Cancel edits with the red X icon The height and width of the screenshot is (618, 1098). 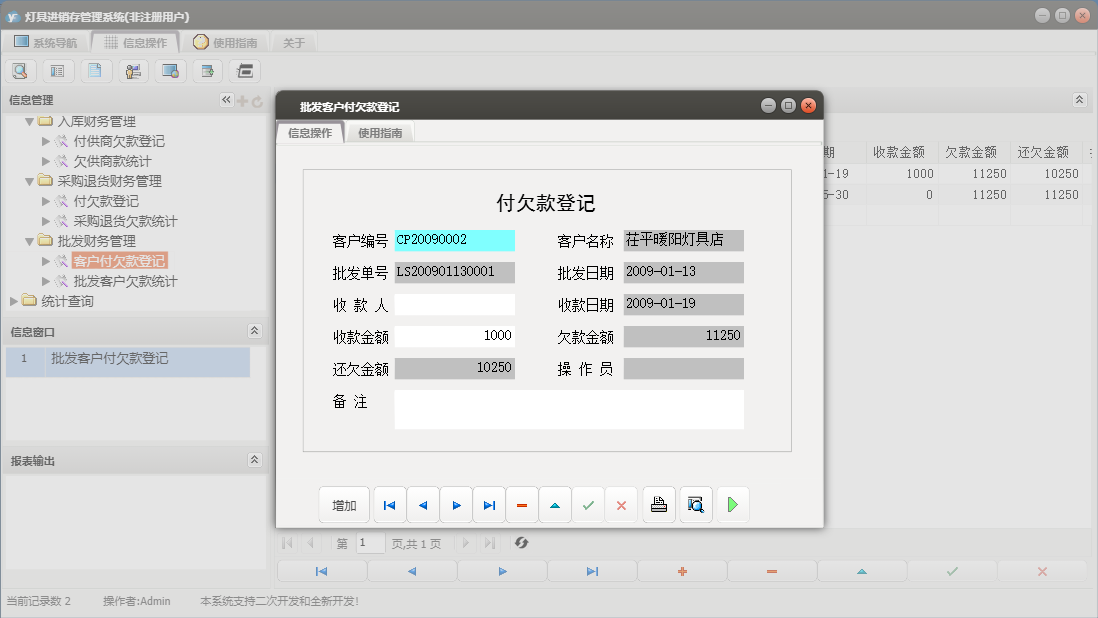click(621, 505)
